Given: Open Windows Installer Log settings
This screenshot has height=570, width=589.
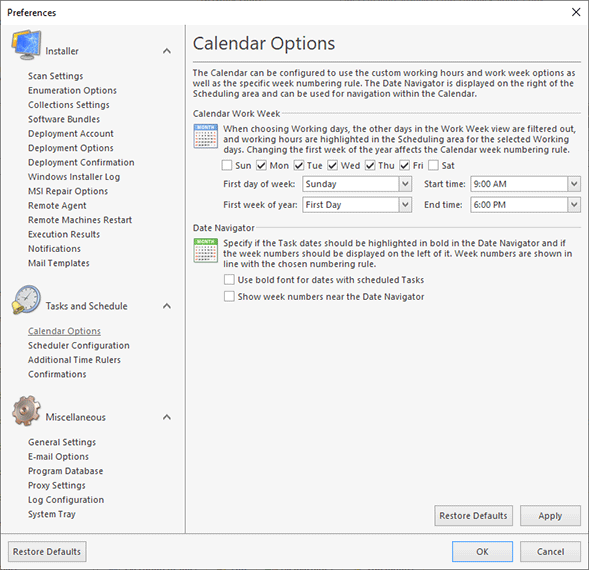Looking at the screenshot, I should (x=74, y=177).
